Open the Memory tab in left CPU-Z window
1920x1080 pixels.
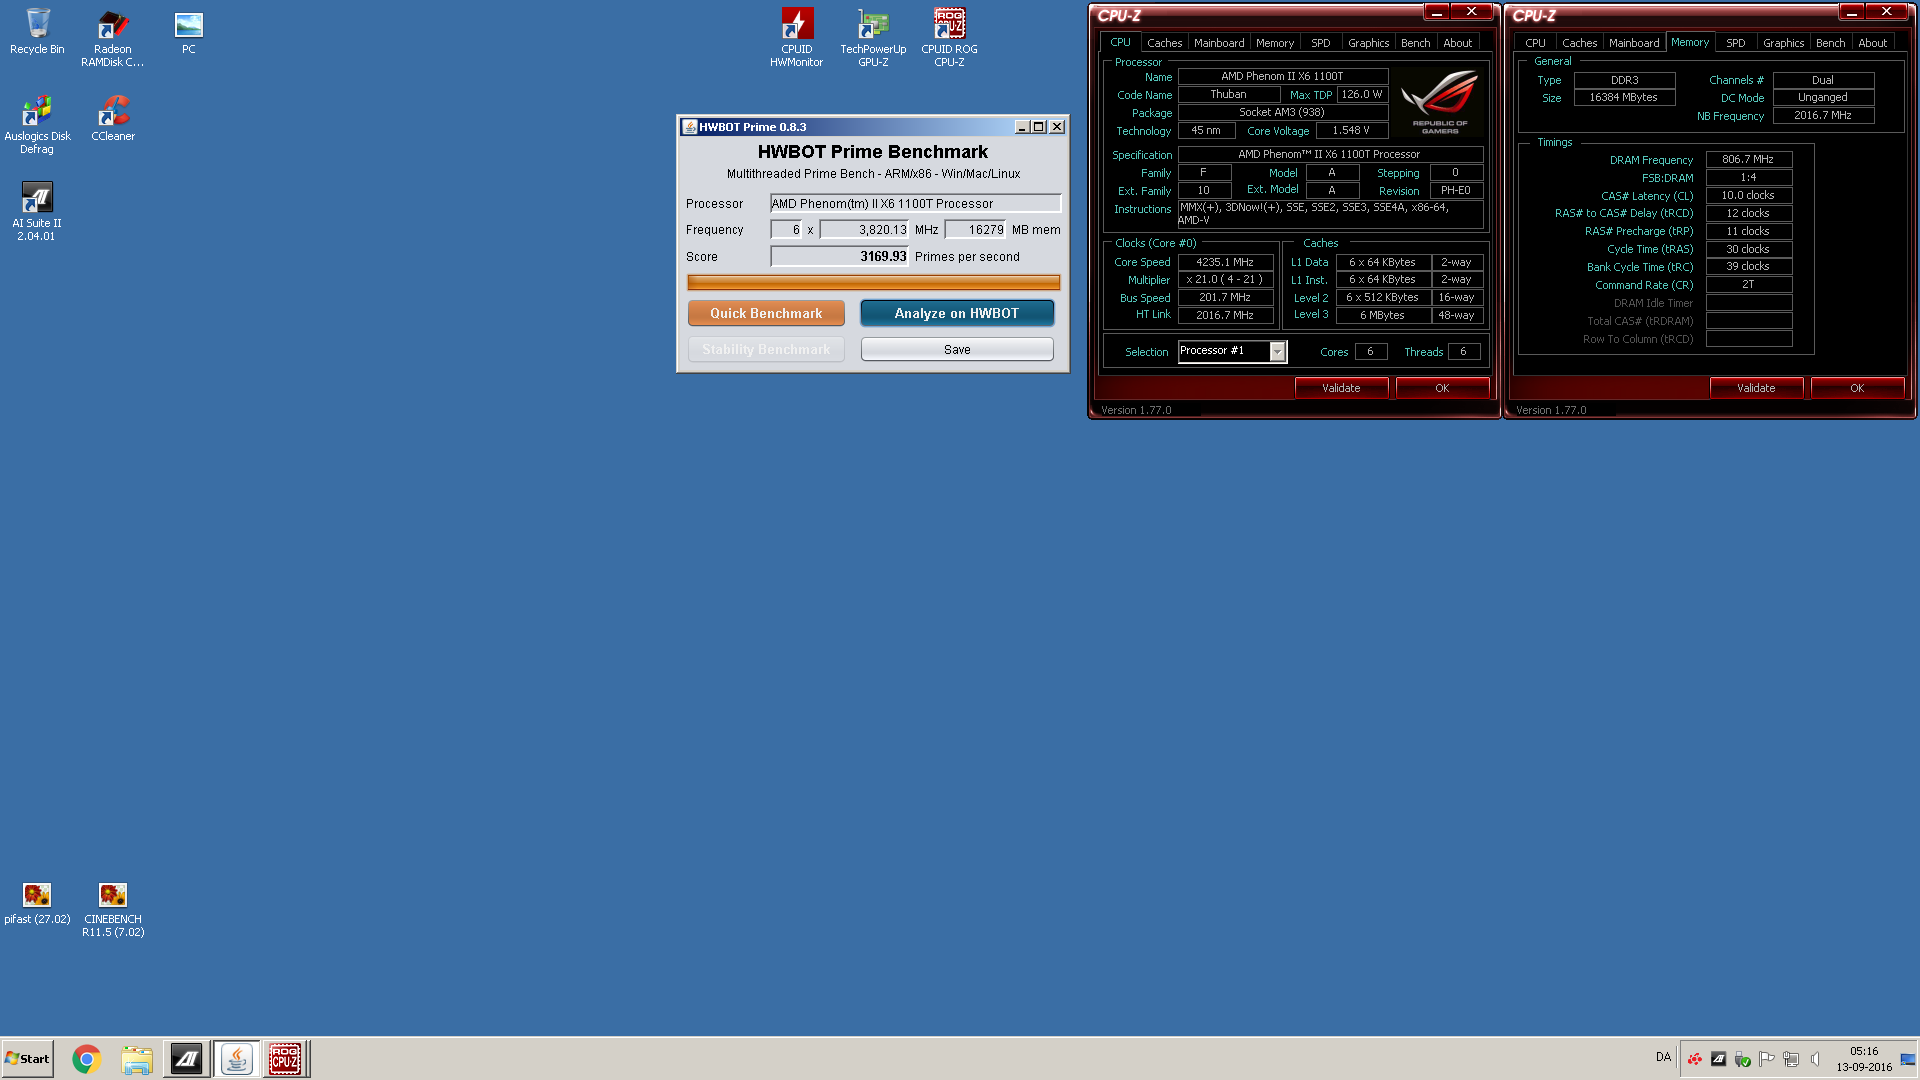(1275, 43)
